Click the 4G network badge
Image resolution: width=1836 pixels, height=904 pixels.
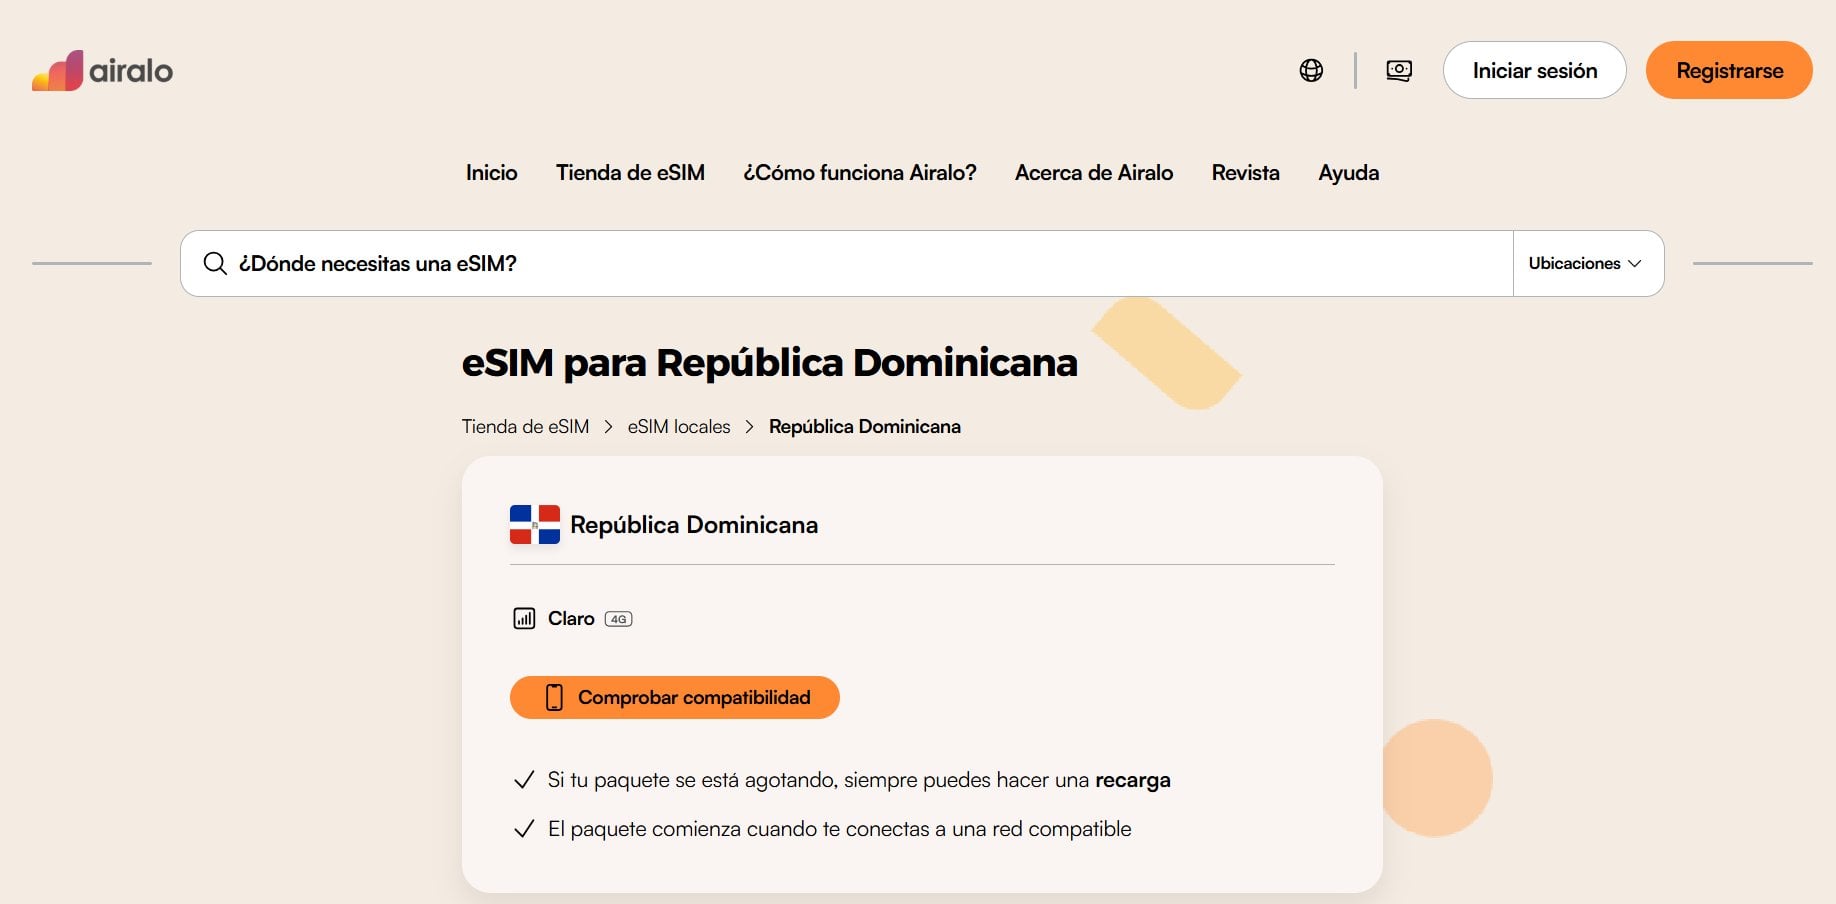(618, 618)
